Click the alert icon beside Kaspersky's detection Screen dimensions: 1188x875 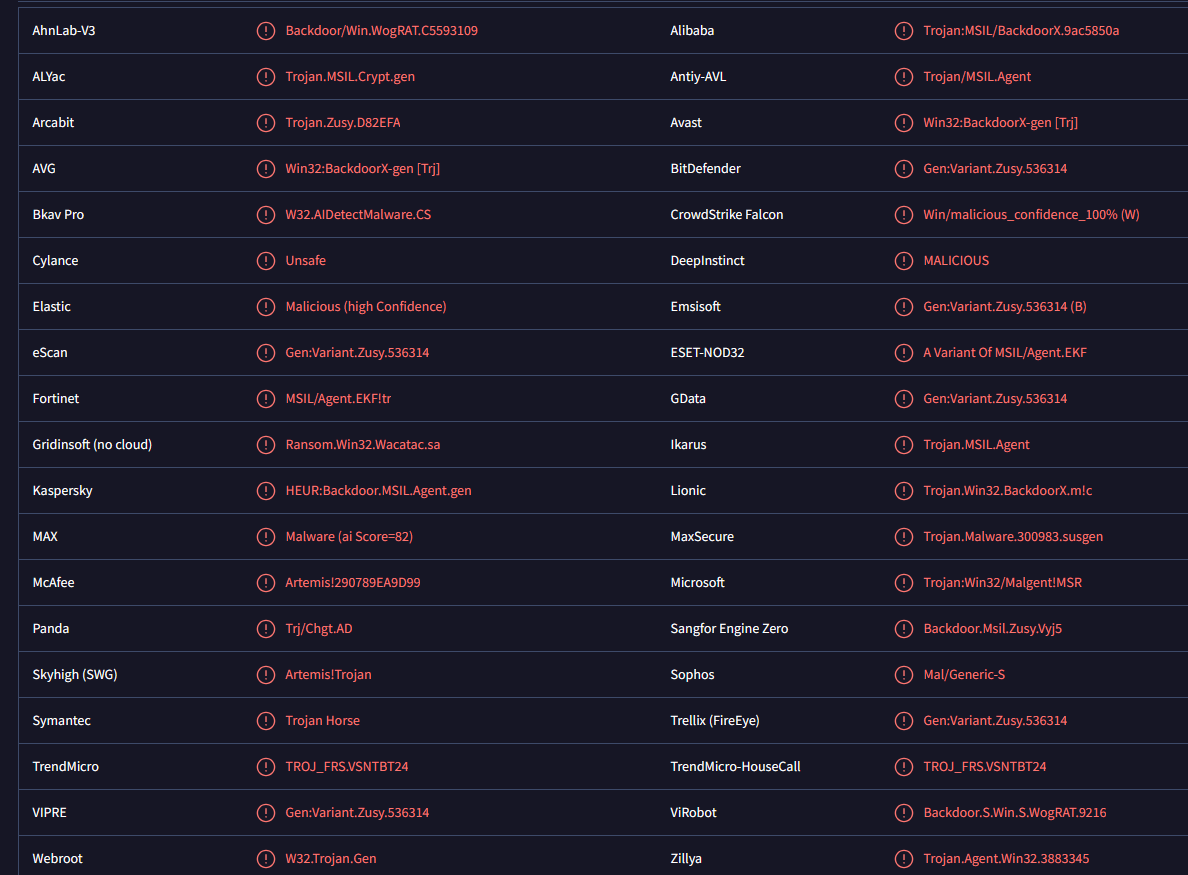pyautogui.click(x=265, y=491)
